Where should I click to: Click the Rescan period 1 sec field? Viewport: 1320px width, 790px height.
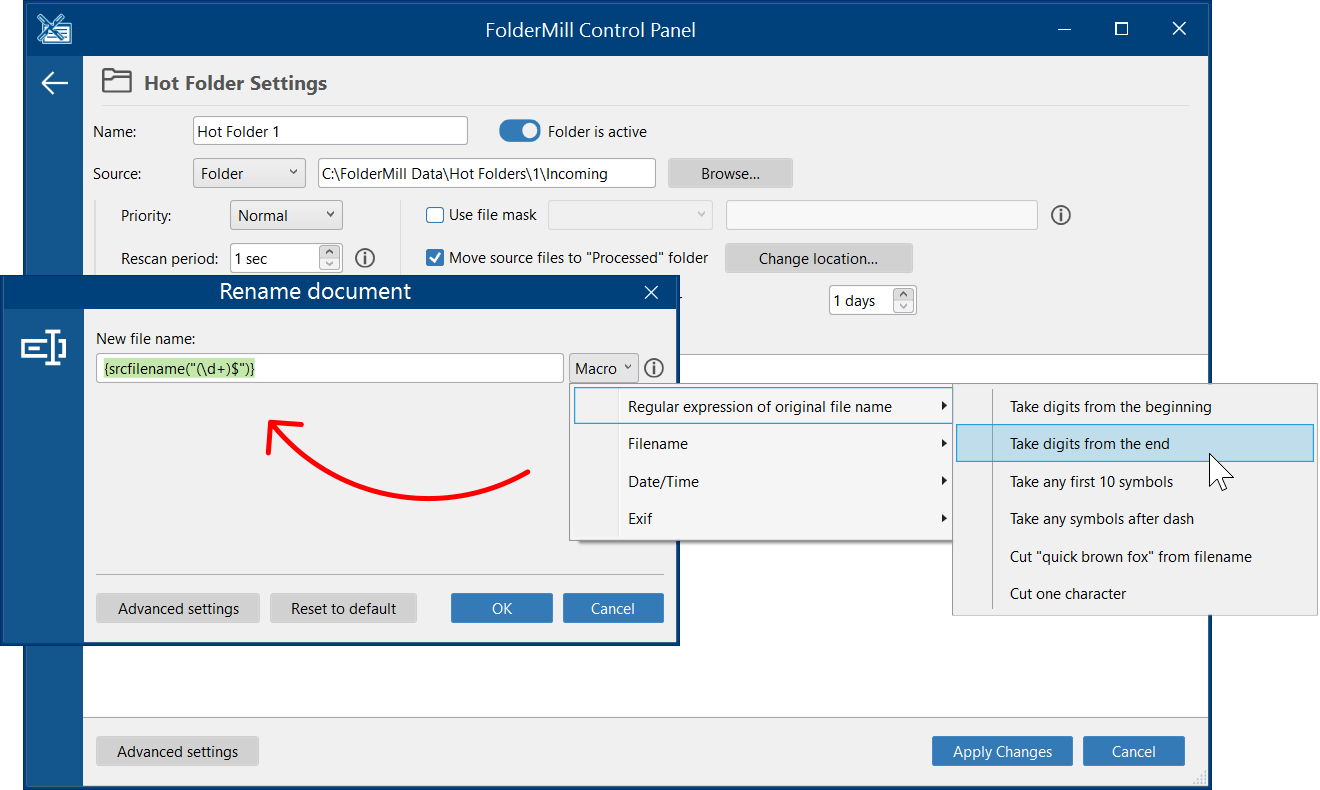(x=275, y=258)
